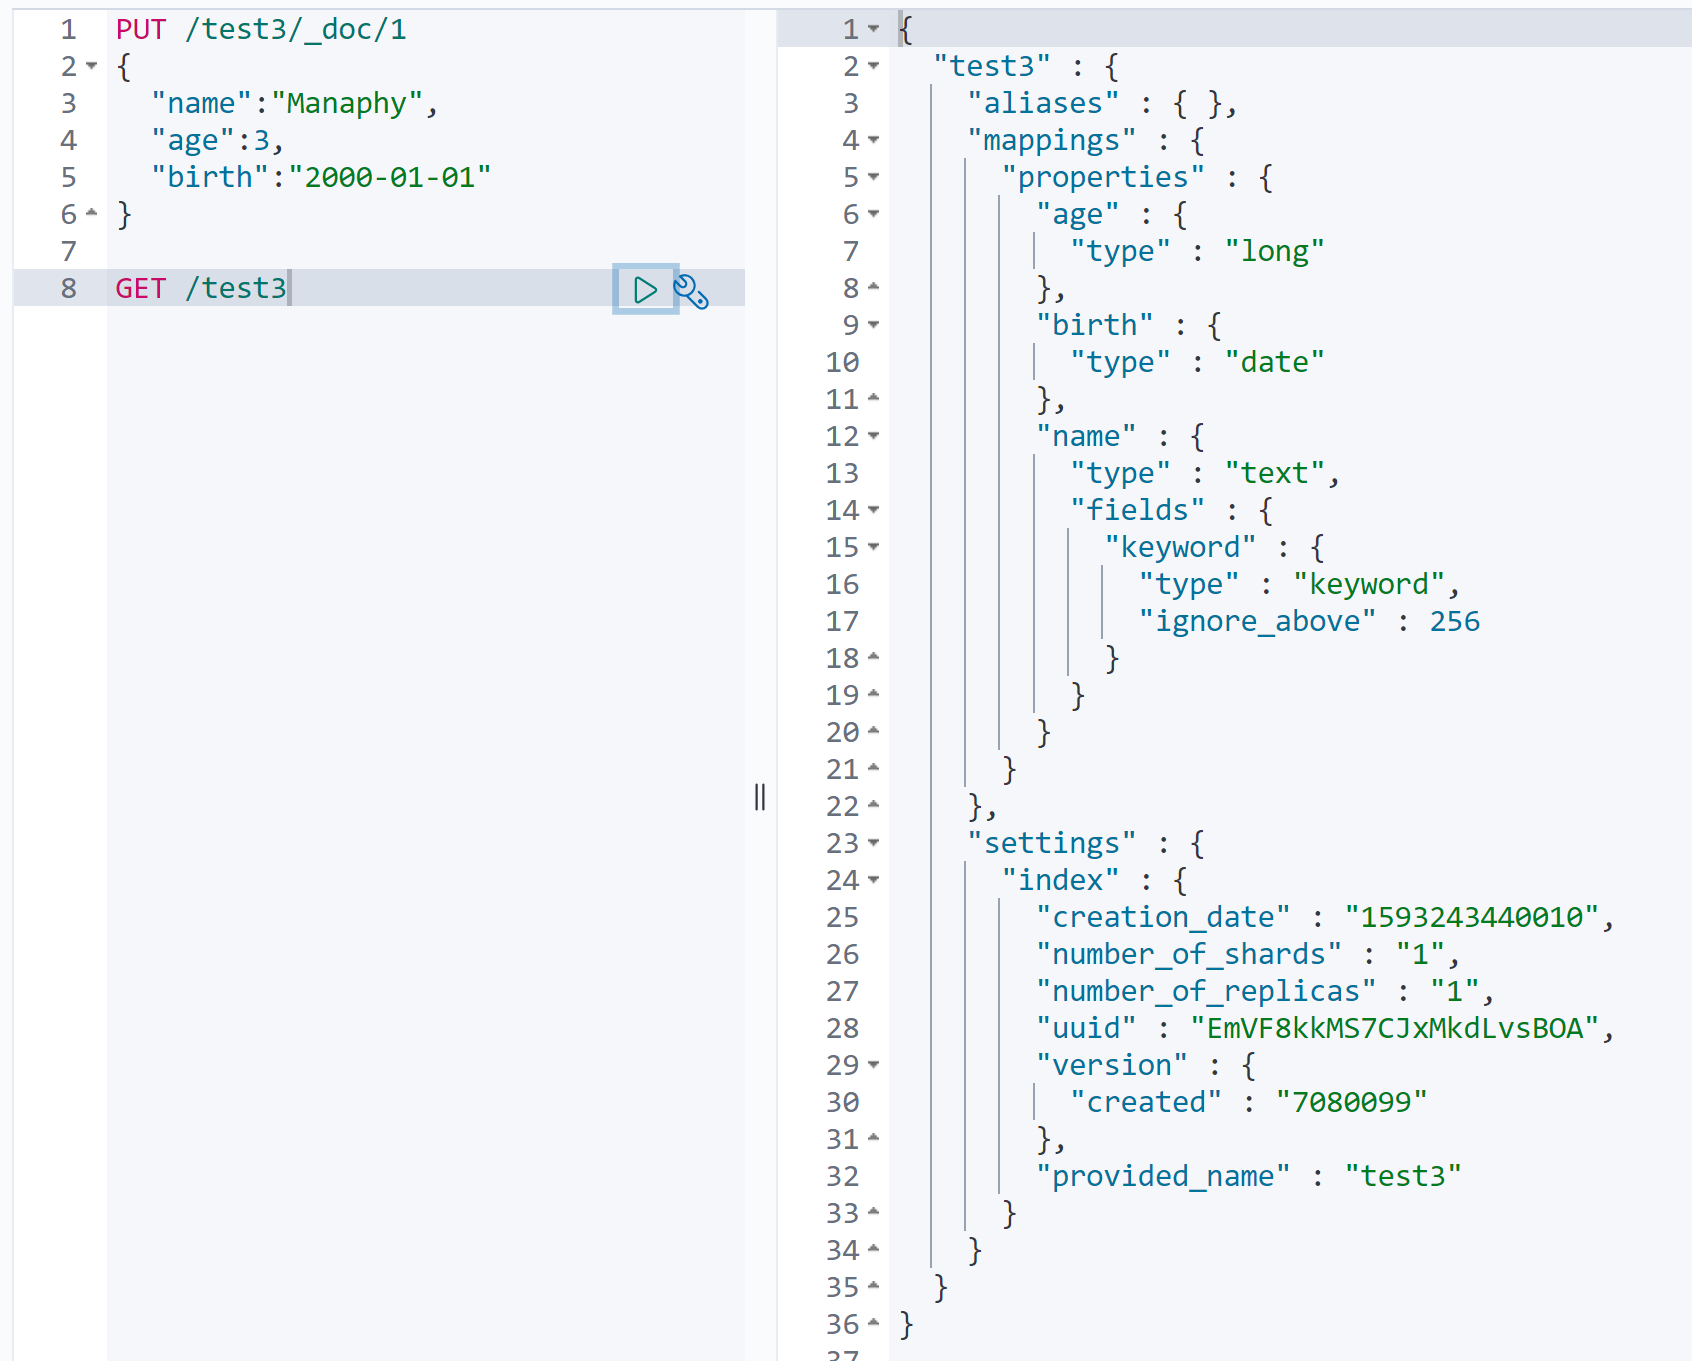Collapse the "settings" block at line 23
This screenshot has width=1692, height=1361.
pos(874,843)
